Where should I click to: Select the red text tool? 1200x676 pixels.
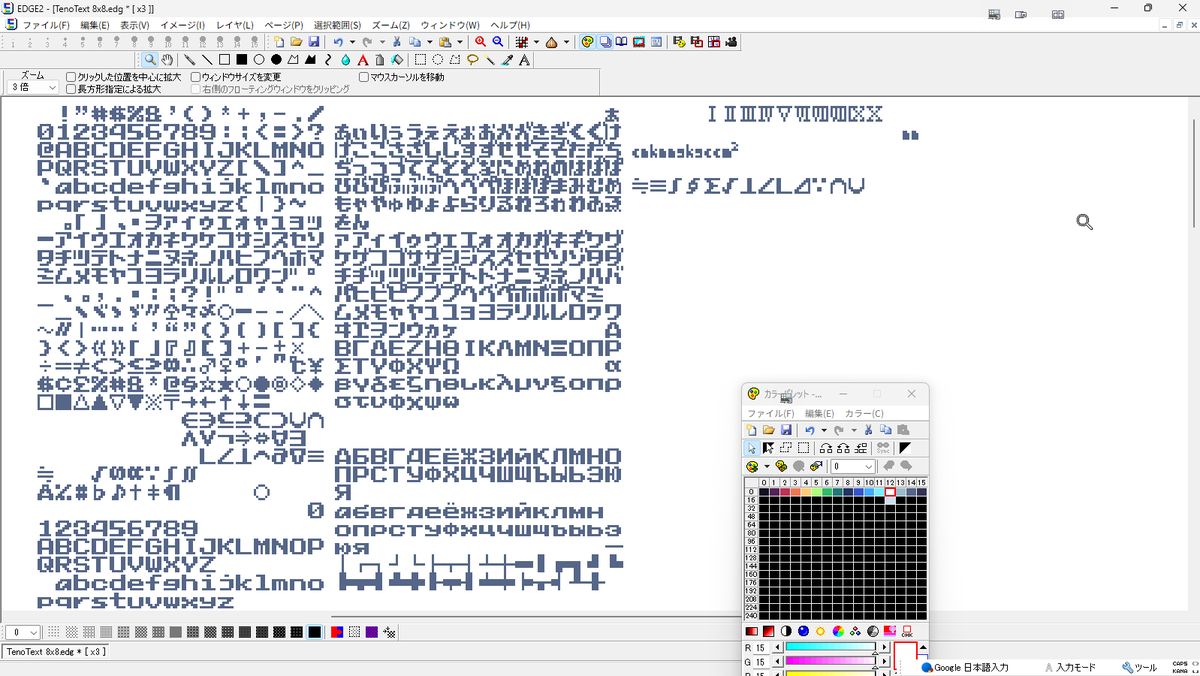click(x=362, y=60)
